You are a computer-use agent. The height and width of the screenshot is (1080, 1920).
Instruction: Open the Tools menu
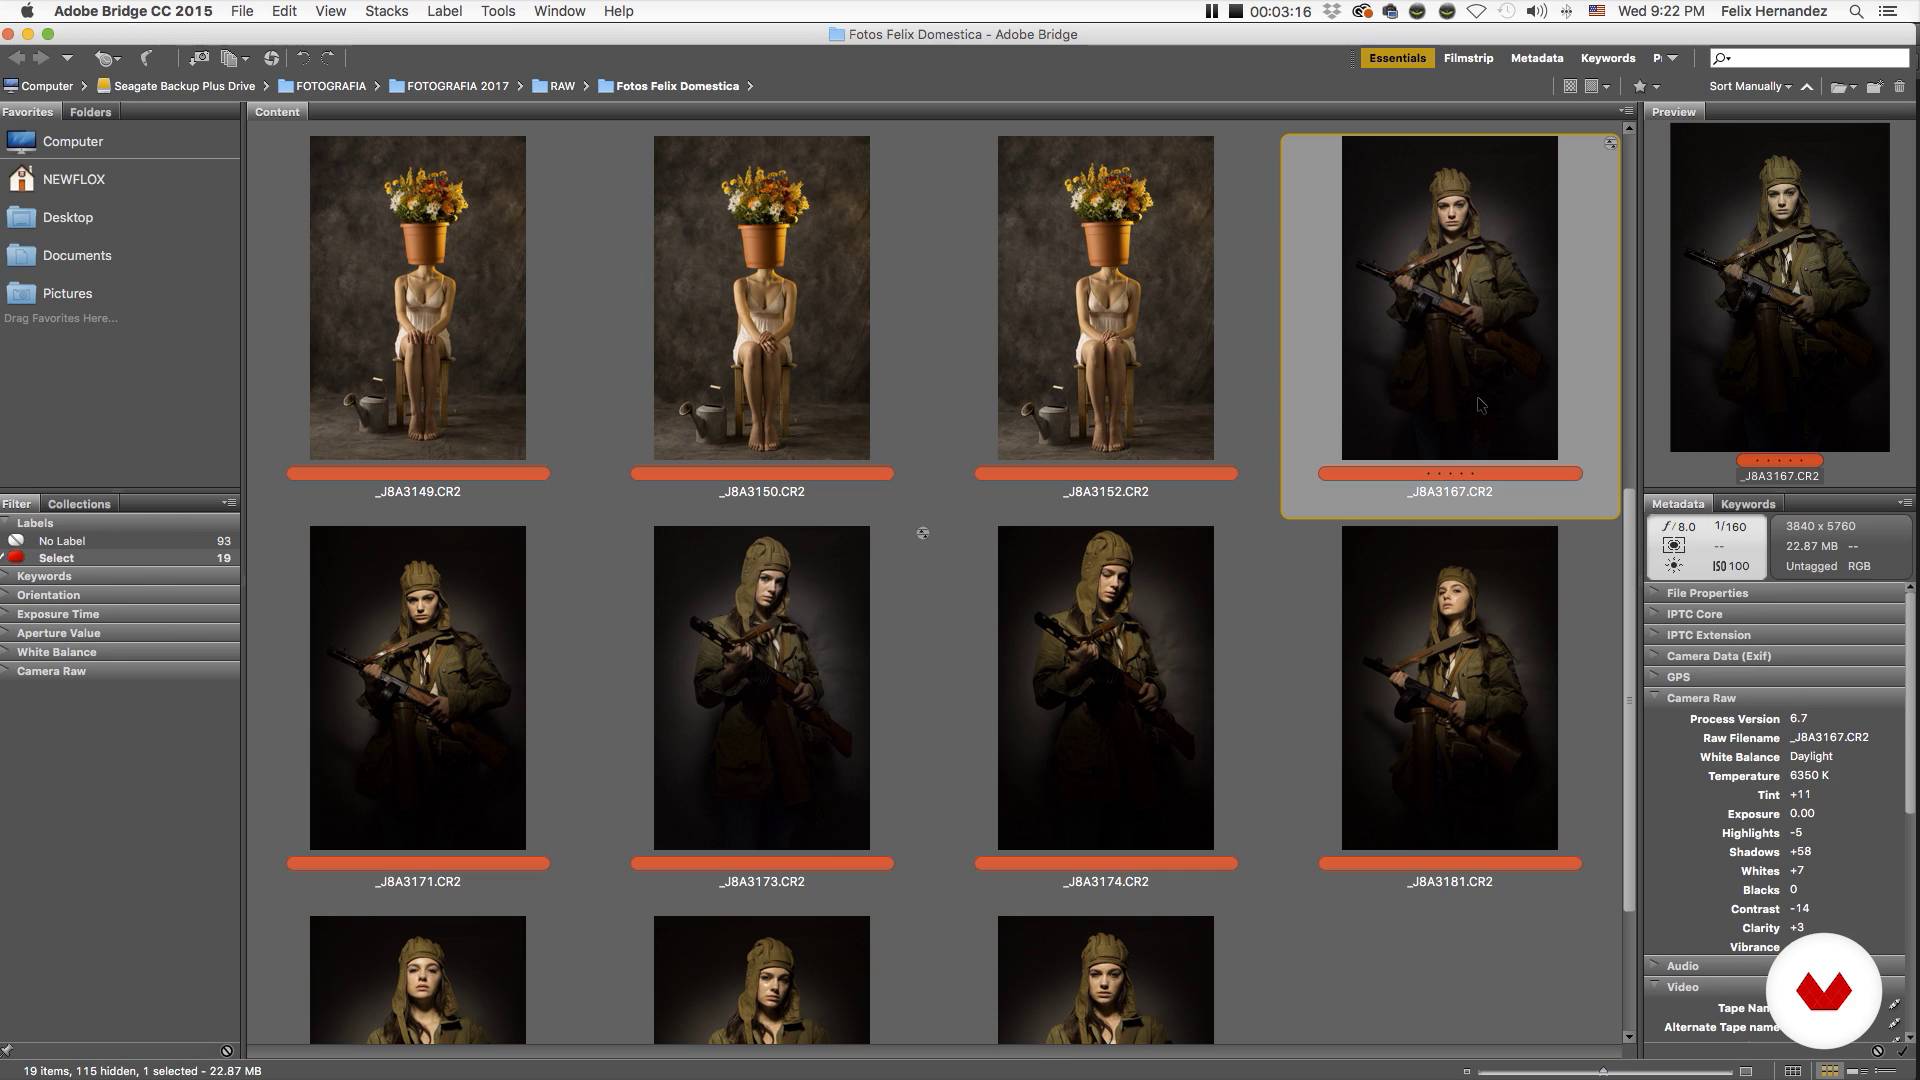click(x=498, y=11)
